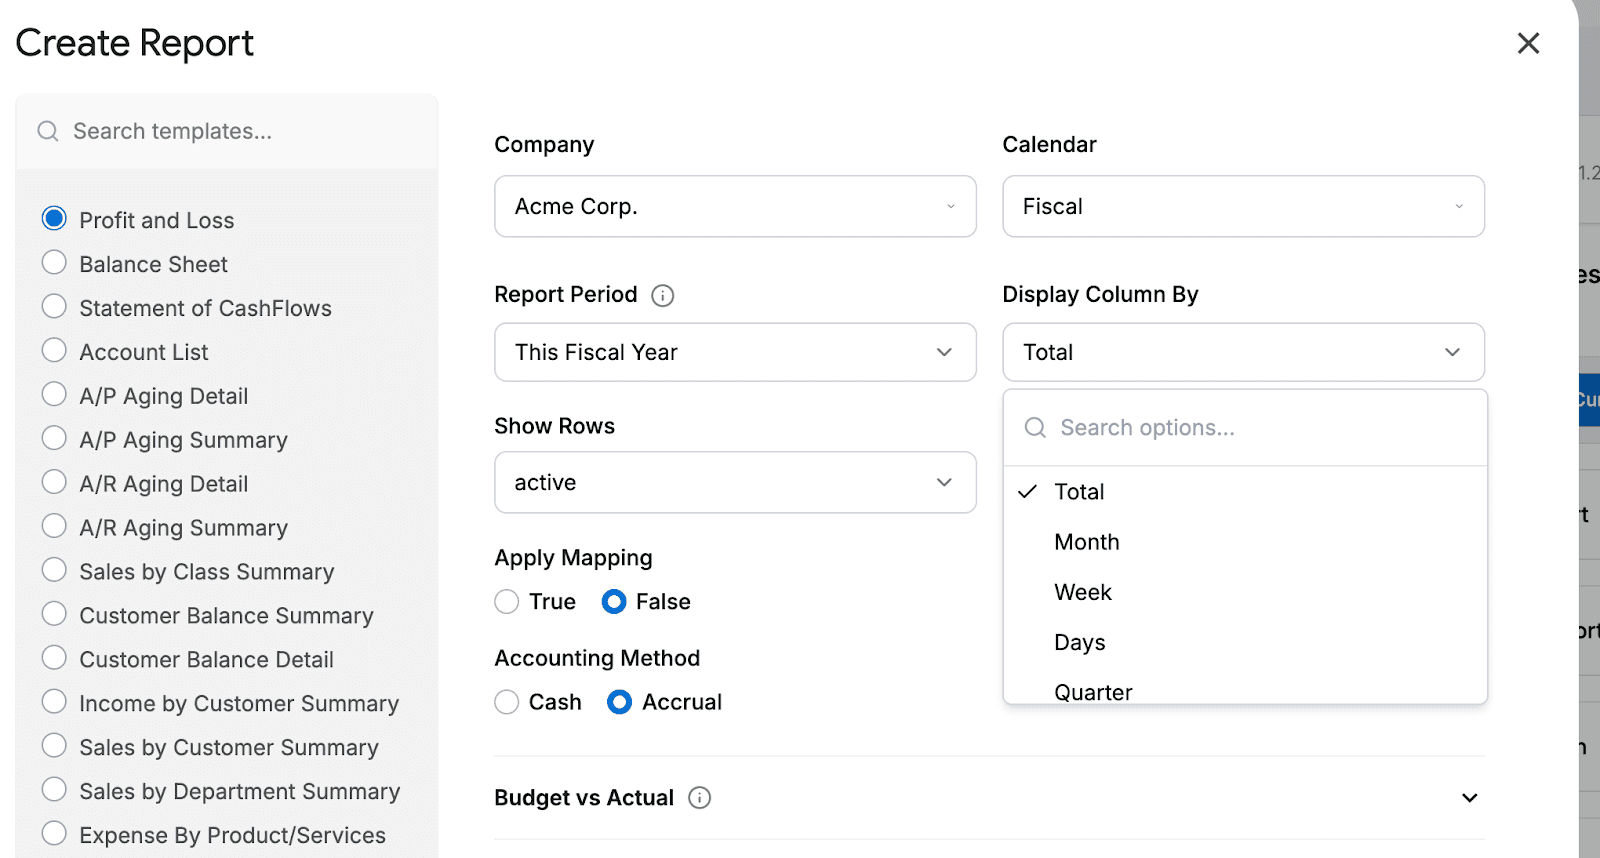Screen dimensions: 1600x858
Task: Open the Report Period dropdown
Action: click(735, 352)
